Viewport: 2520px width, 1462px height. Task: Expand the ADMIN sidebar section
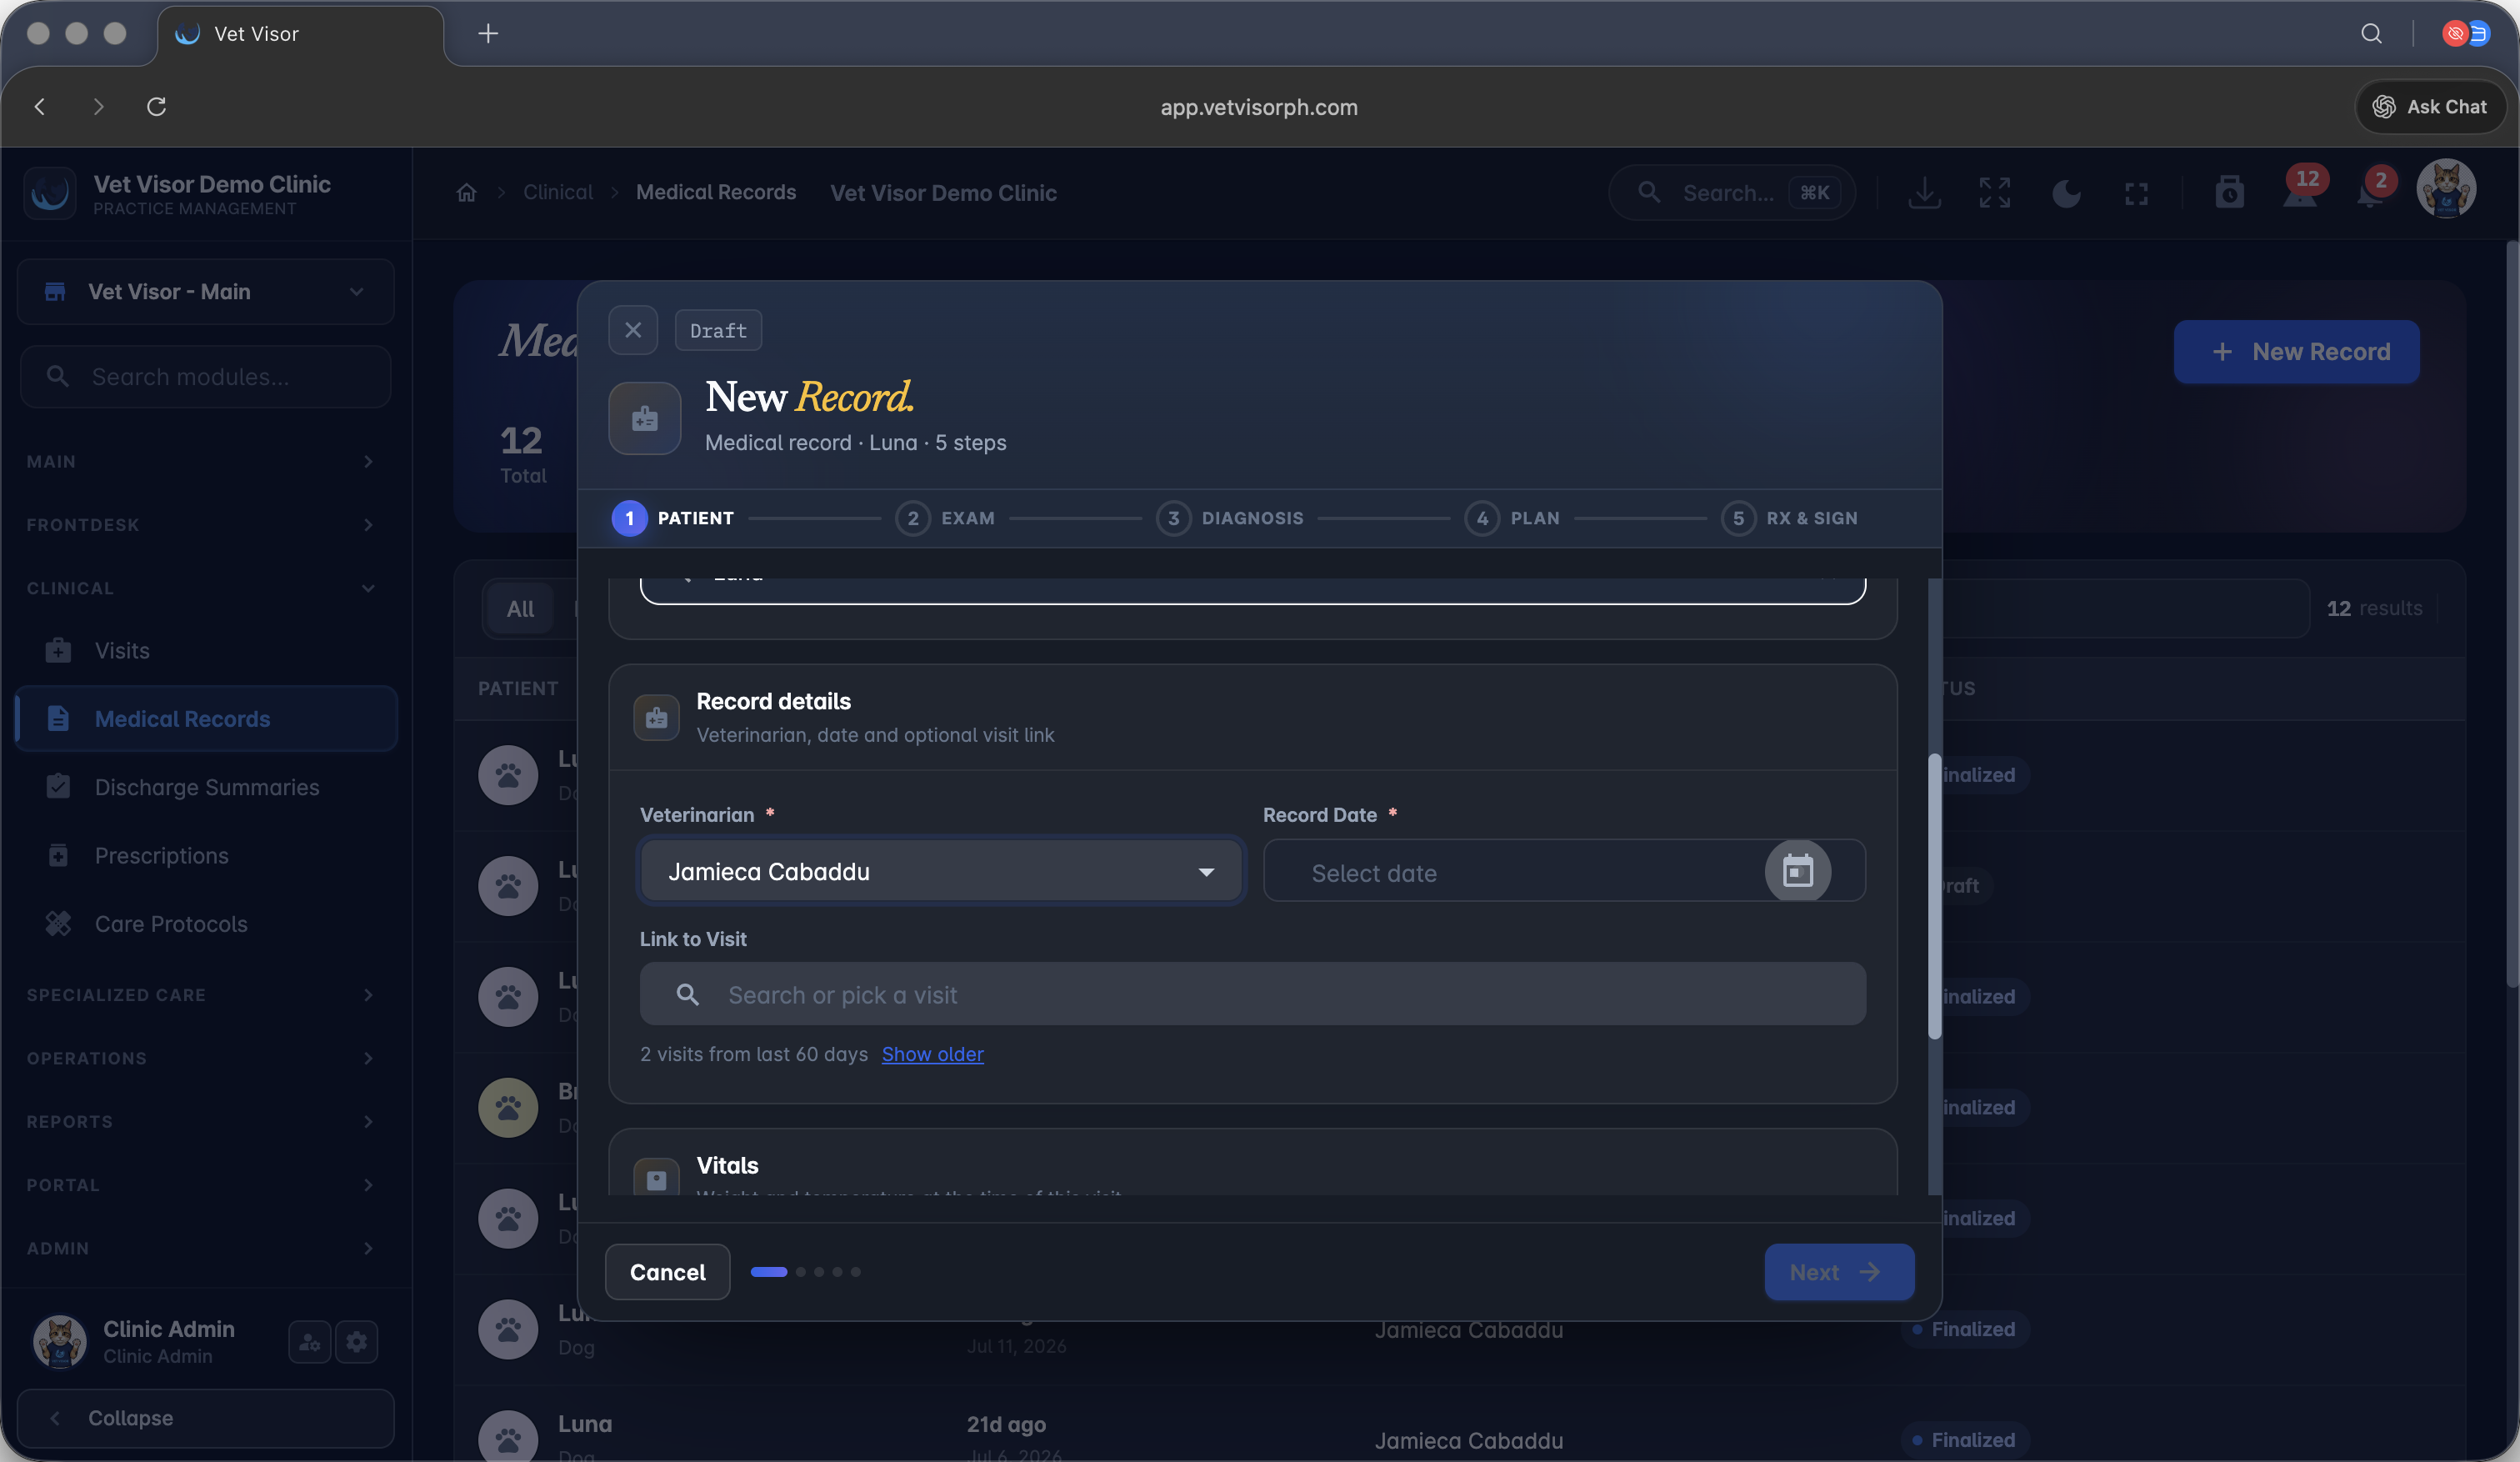pyautogui.click(x=201, y=1248)
